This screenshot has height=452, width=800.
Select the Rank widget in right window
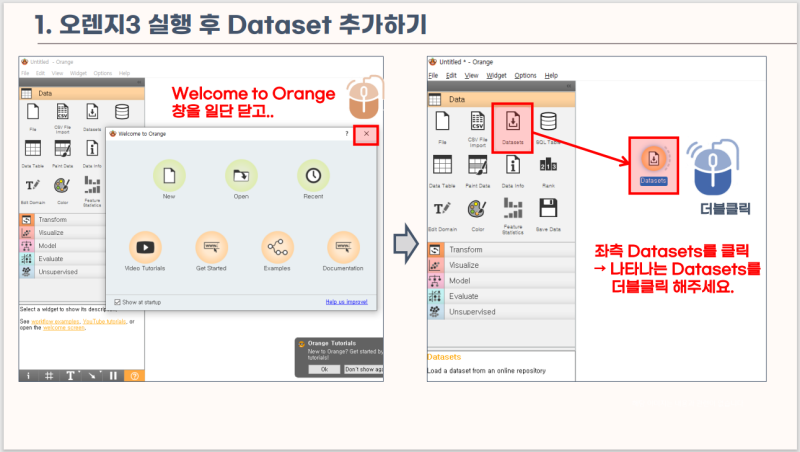click(548, 171)
